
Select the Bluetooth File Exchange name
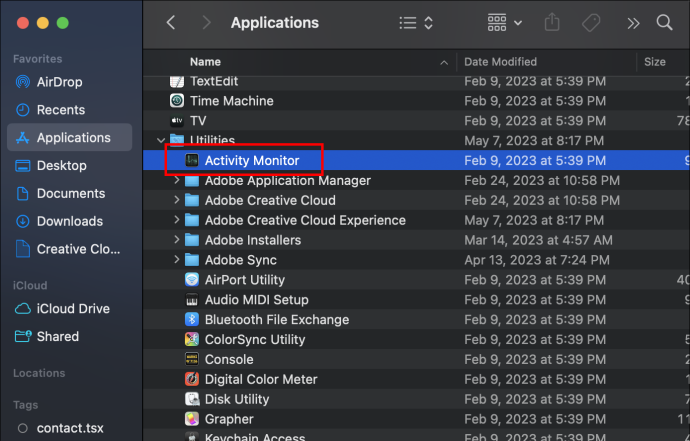(x=277, y=320)
